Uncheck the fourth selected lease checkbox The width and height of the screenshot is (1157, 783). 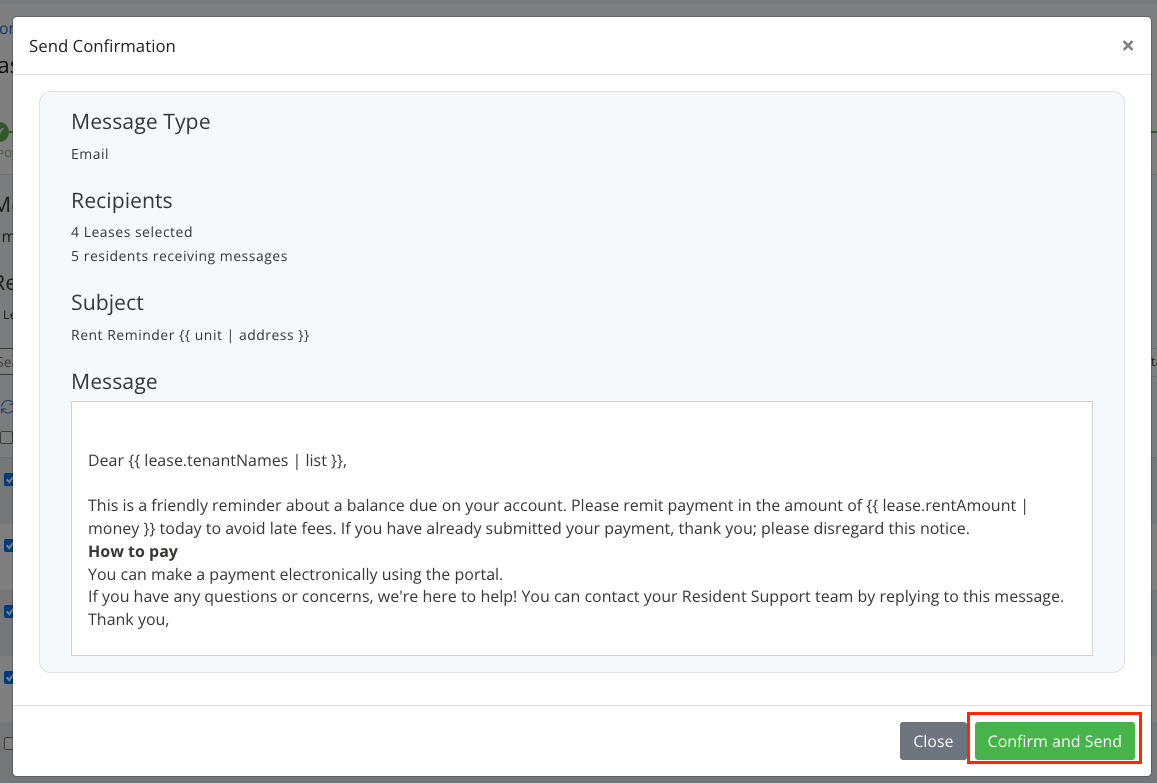(x=8, y=677)
